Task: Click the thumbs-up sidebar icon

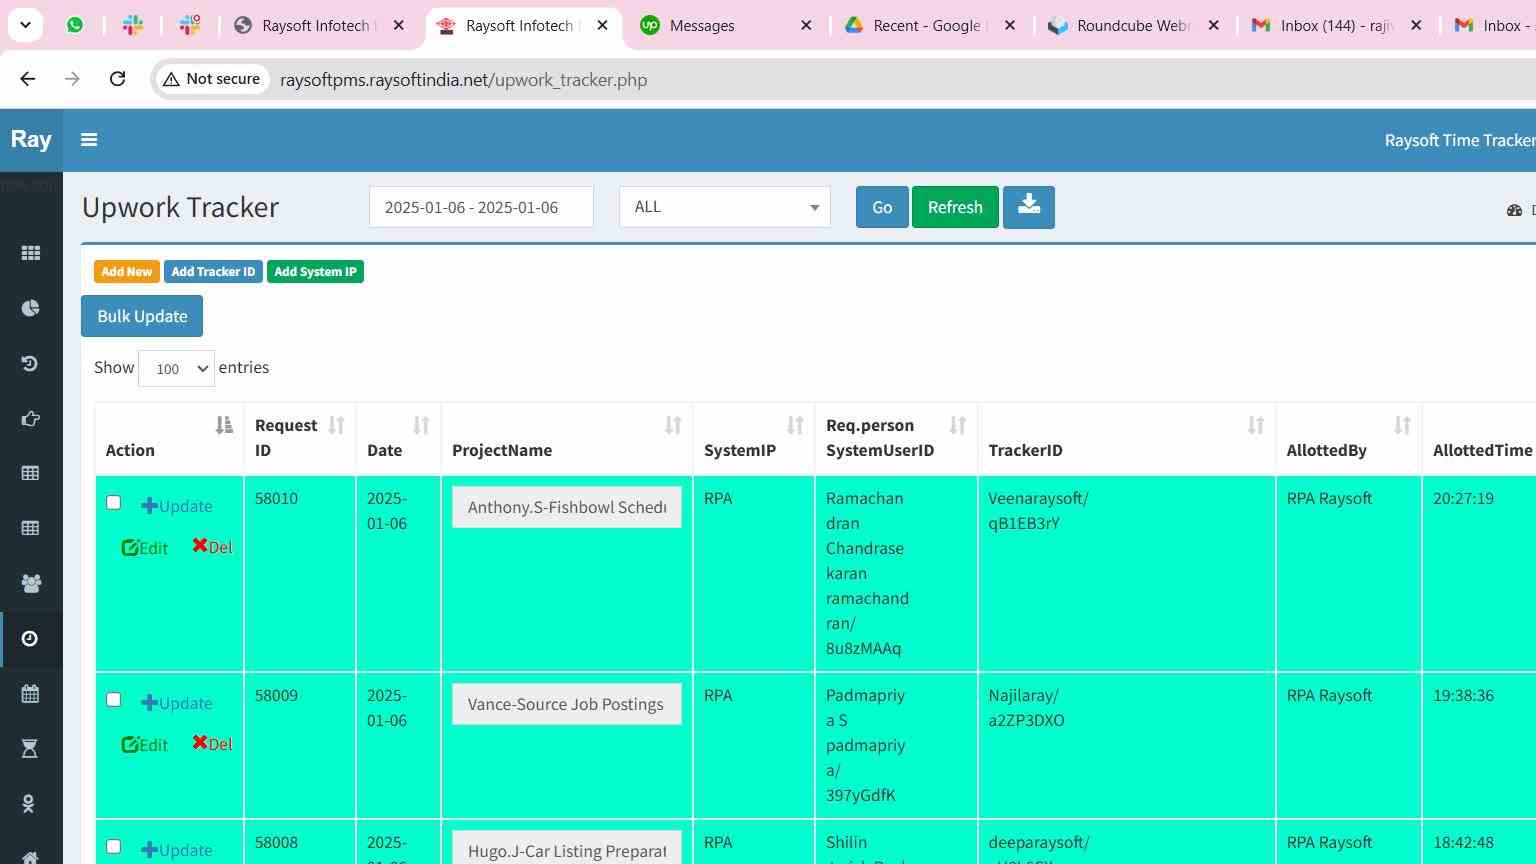Action: 31,419
